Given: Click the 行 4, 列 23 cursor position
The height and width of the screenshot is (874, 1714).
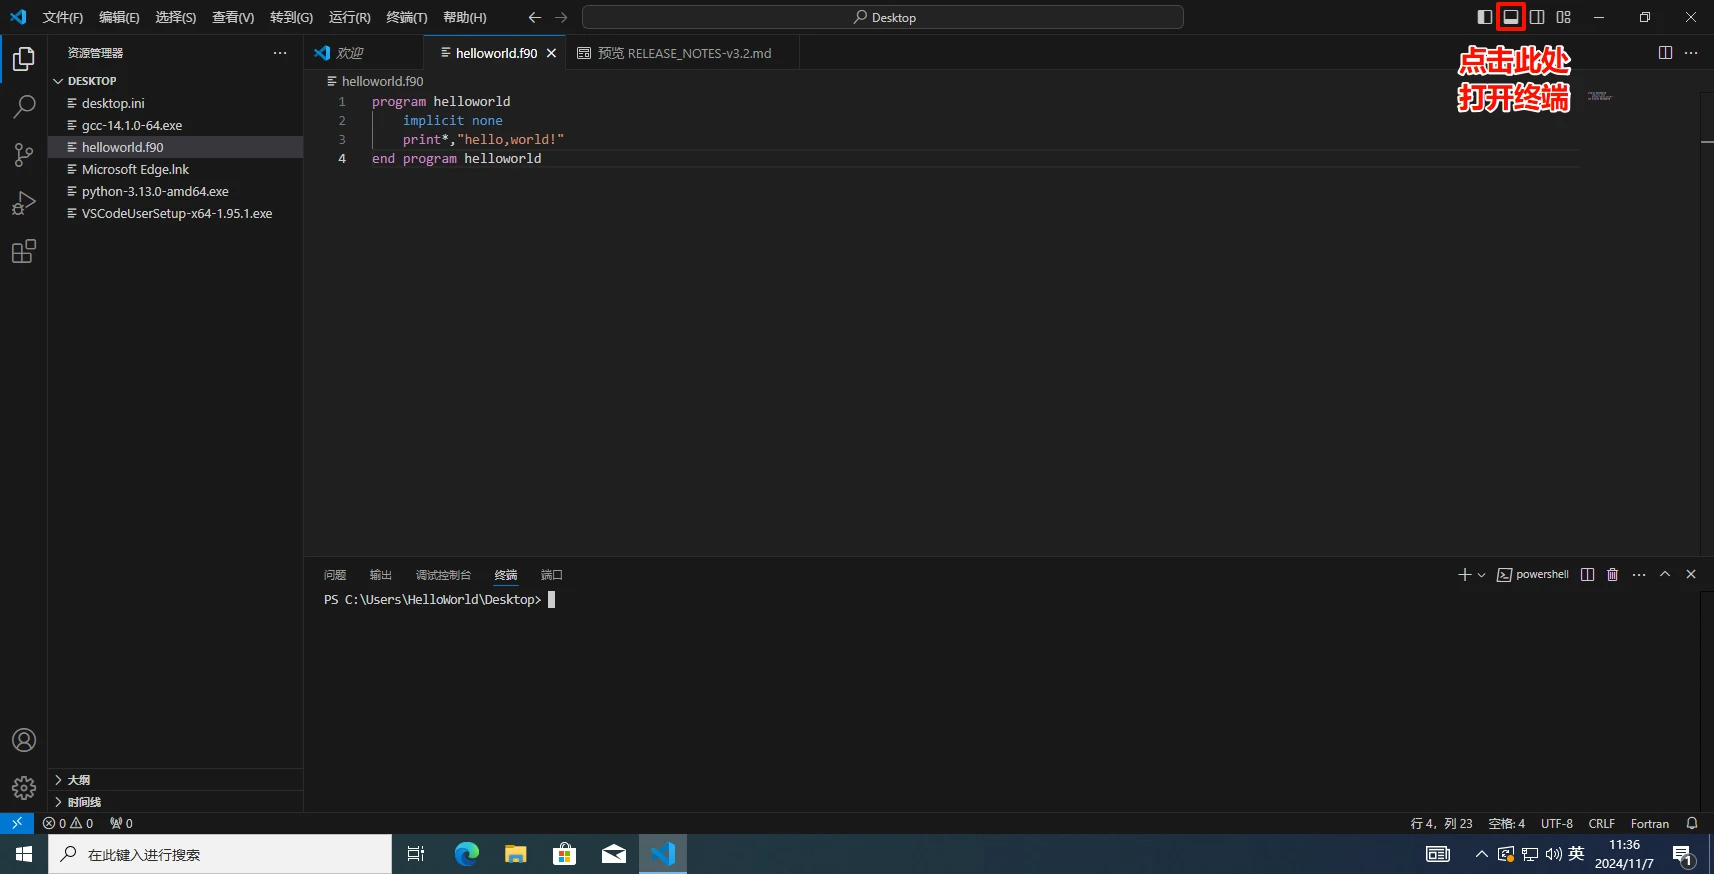Looking at the screenshot, I should tap(1441, 823).
